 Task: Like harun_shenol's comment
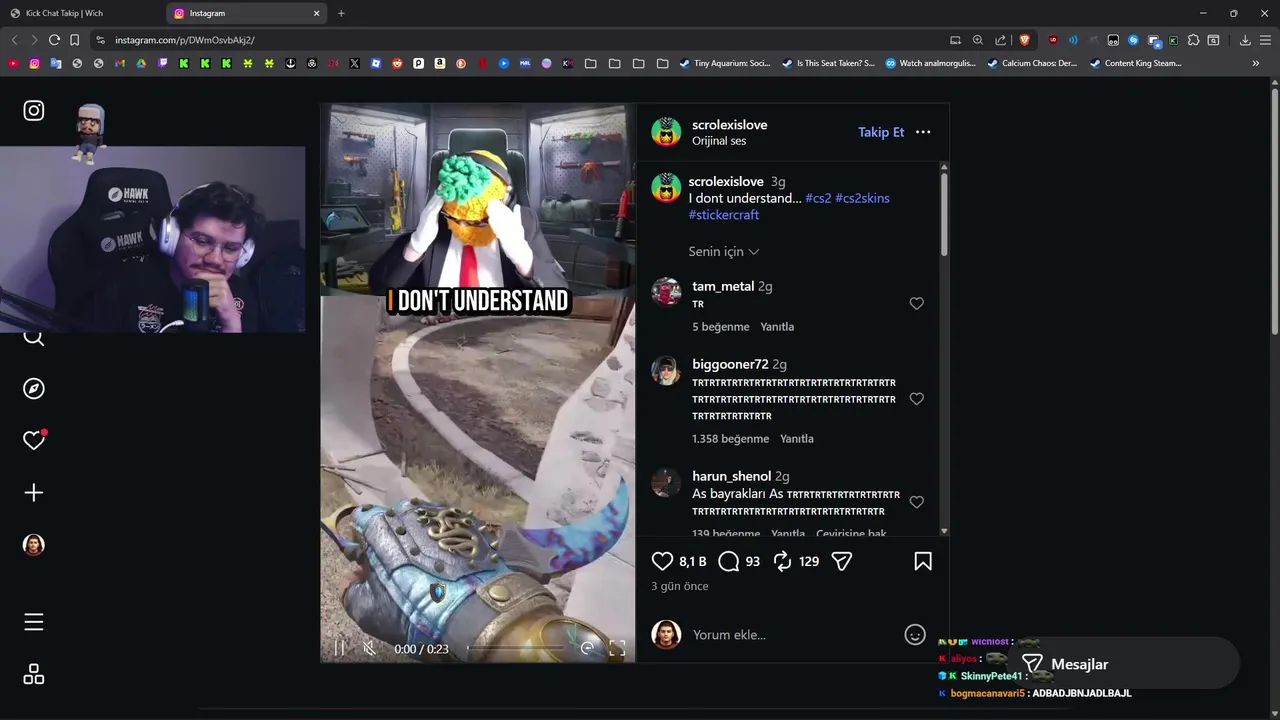(x=916, y=502)
